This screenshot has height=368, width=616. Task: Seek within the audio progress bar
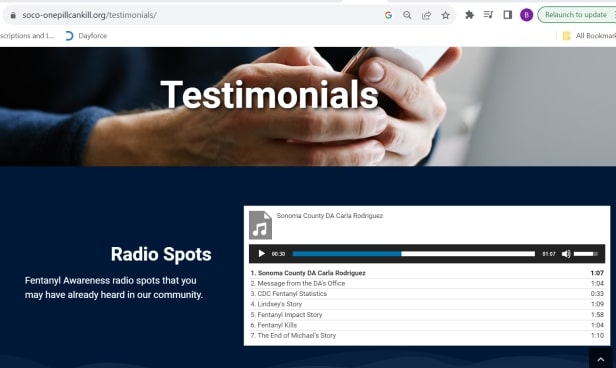pos(413,254)
